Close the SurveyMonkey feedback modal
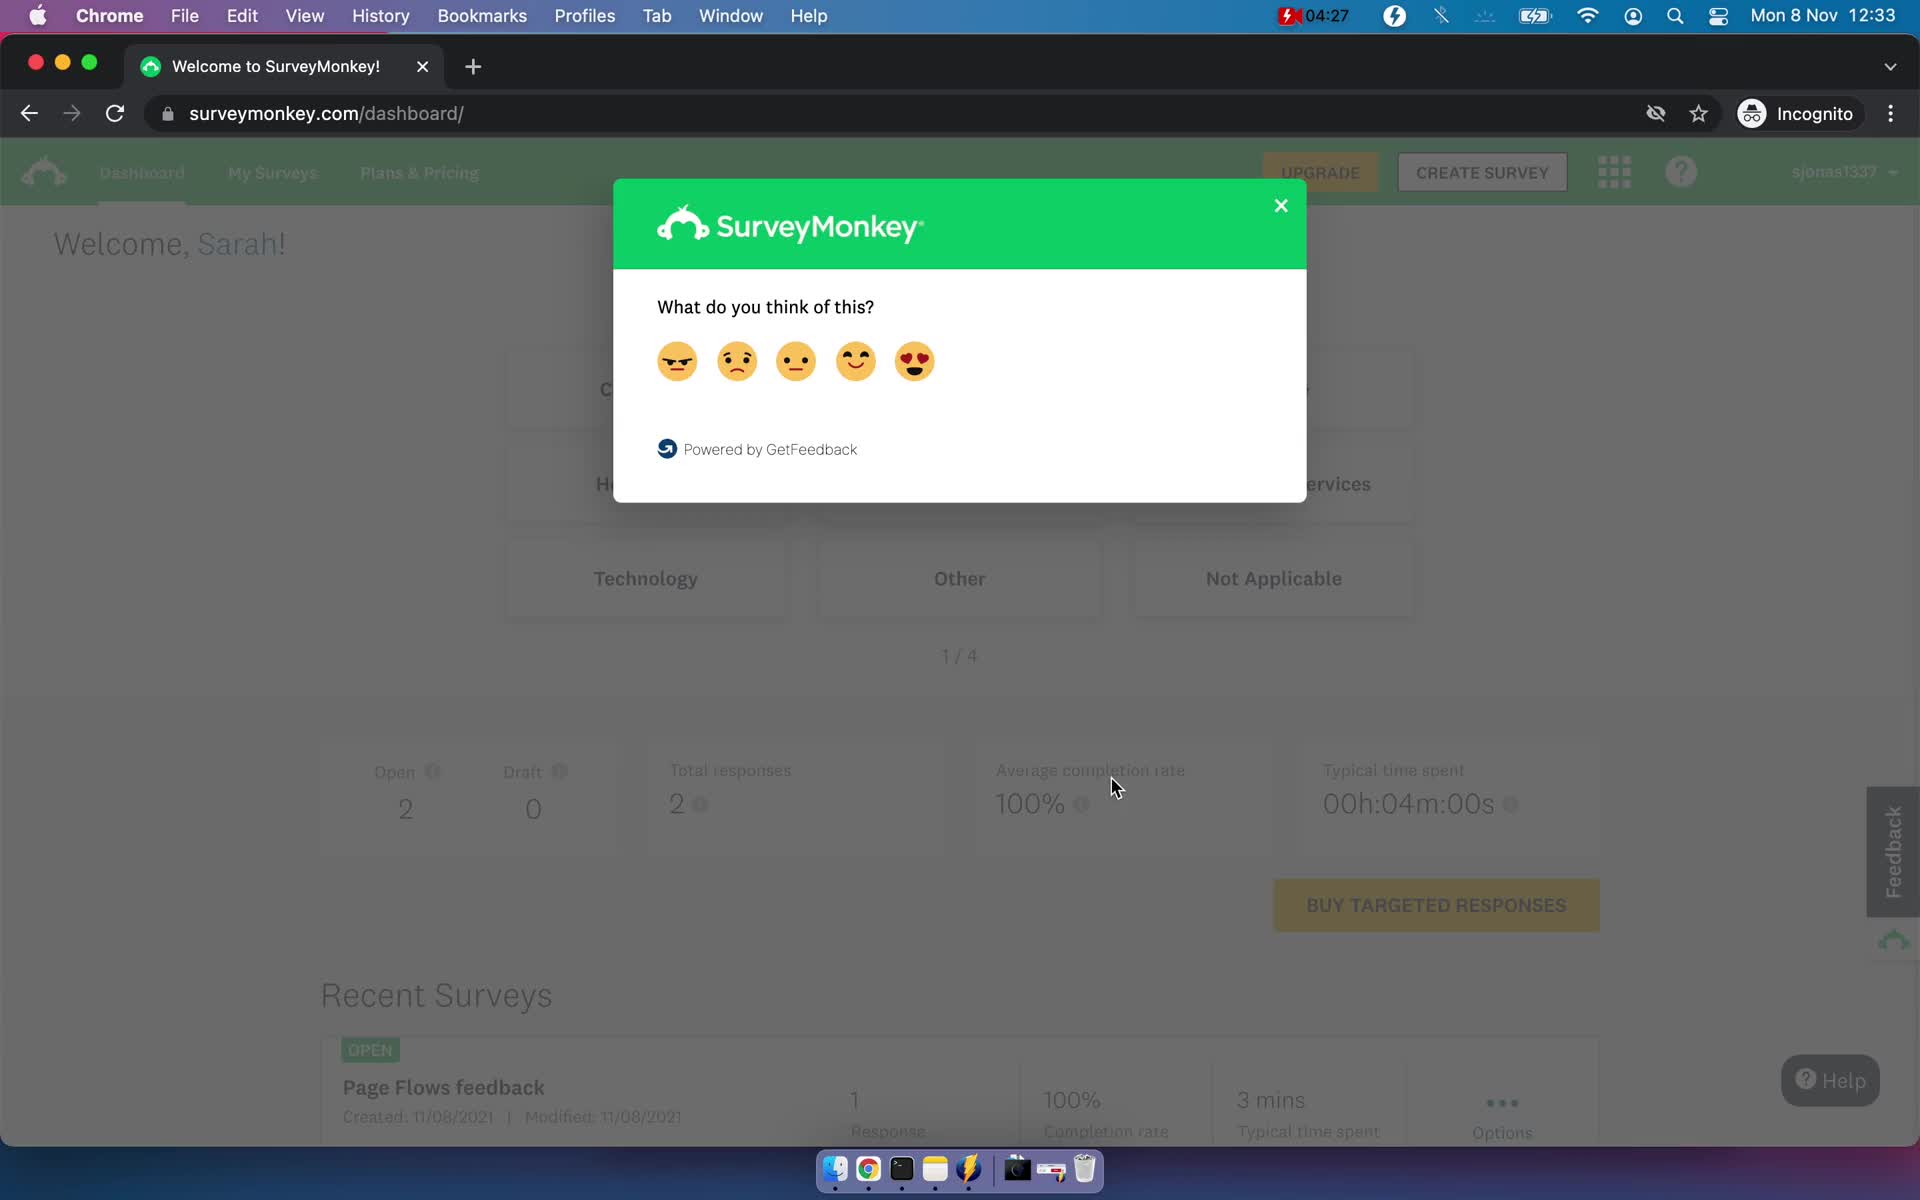The width and height of the screenshot is (1920, 1200). click(x=1281, y=205)
